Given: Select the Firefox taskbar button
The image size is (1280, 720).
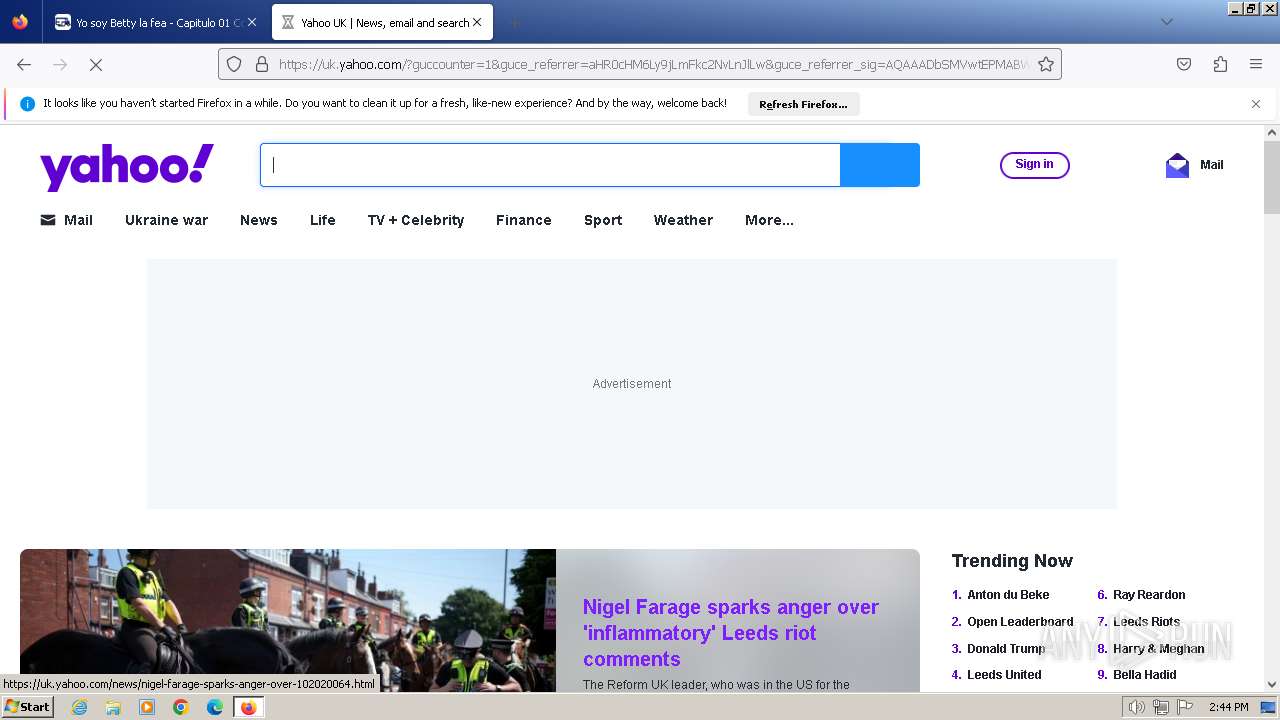Looking at the screenshot, I should pos(248,707).
